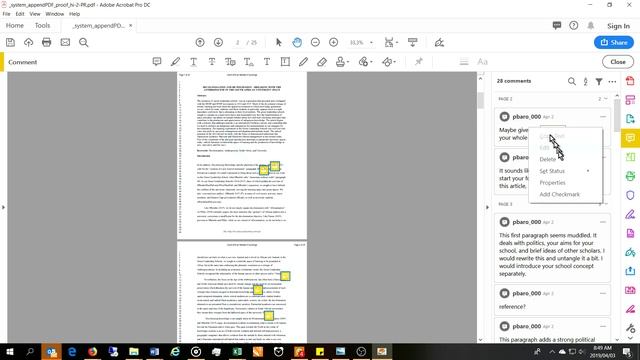Screen dimensions: 640x360
Task: Click the Share button
Action: coord(614,42)
